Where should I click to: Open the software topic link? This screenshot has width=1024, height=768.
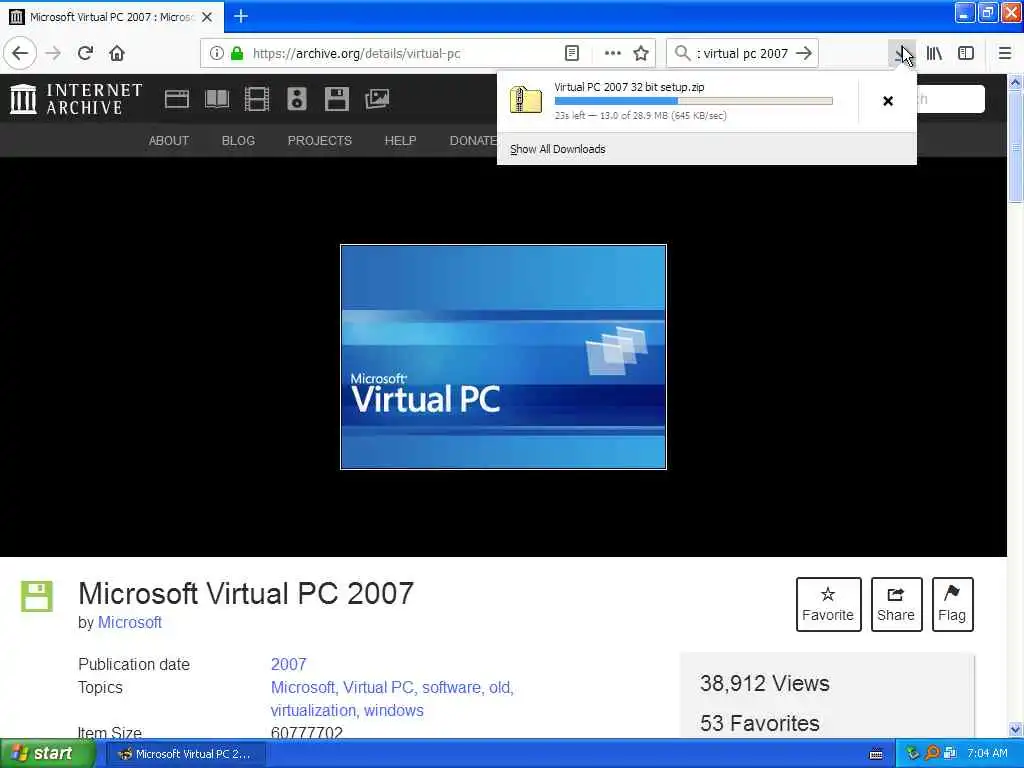point(453,688)
